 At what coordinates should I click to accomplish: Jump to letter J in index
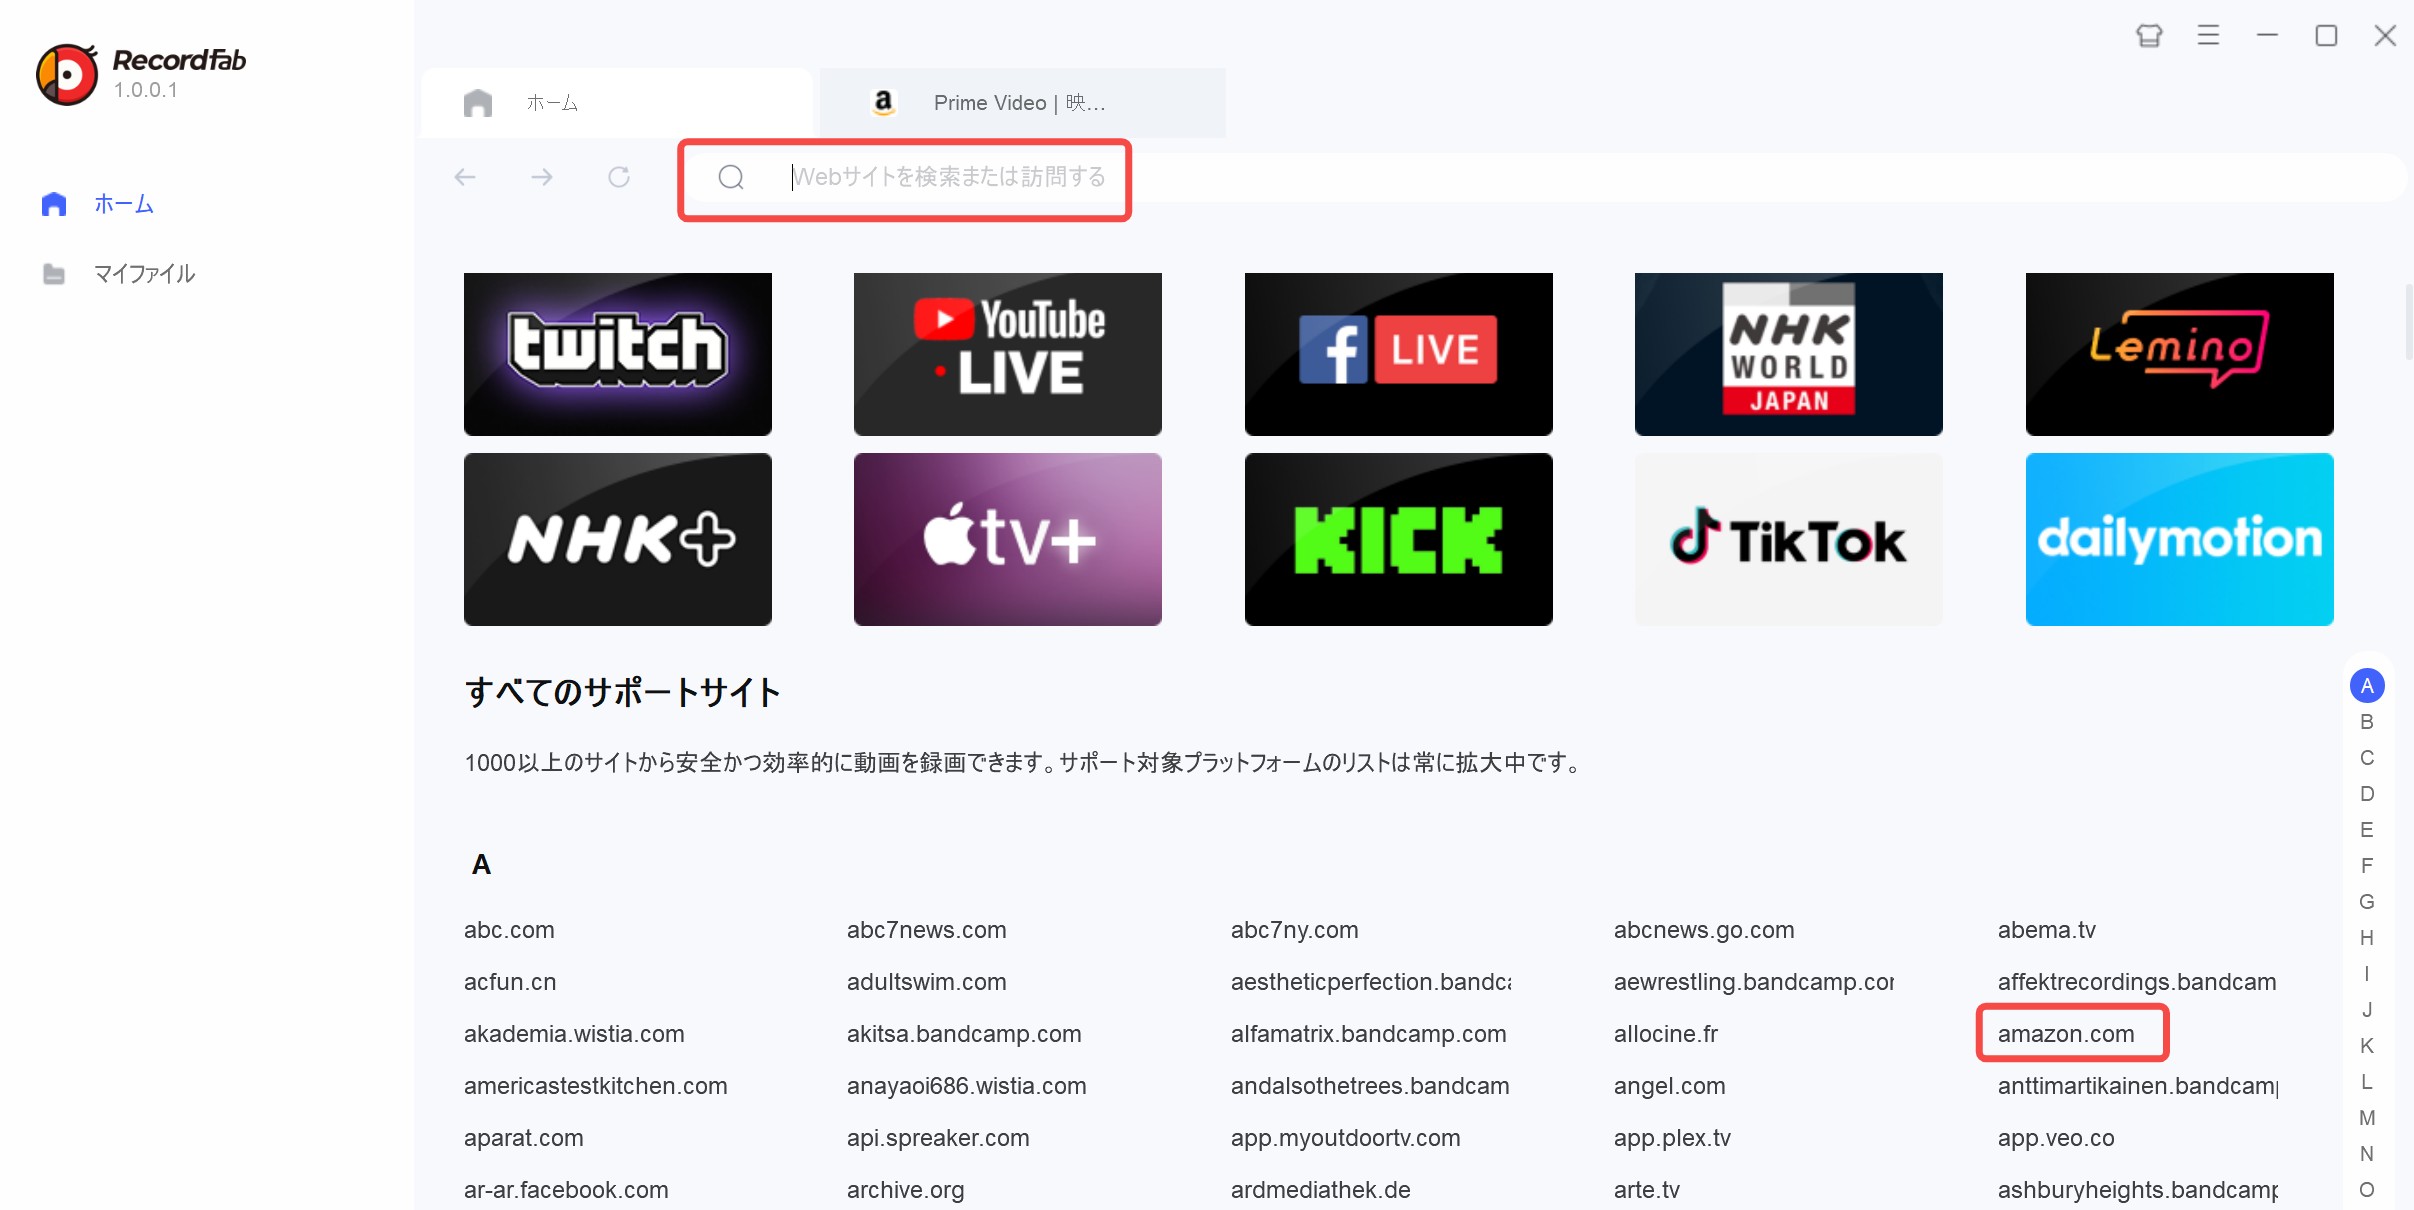click(x=2367, y=1010)
